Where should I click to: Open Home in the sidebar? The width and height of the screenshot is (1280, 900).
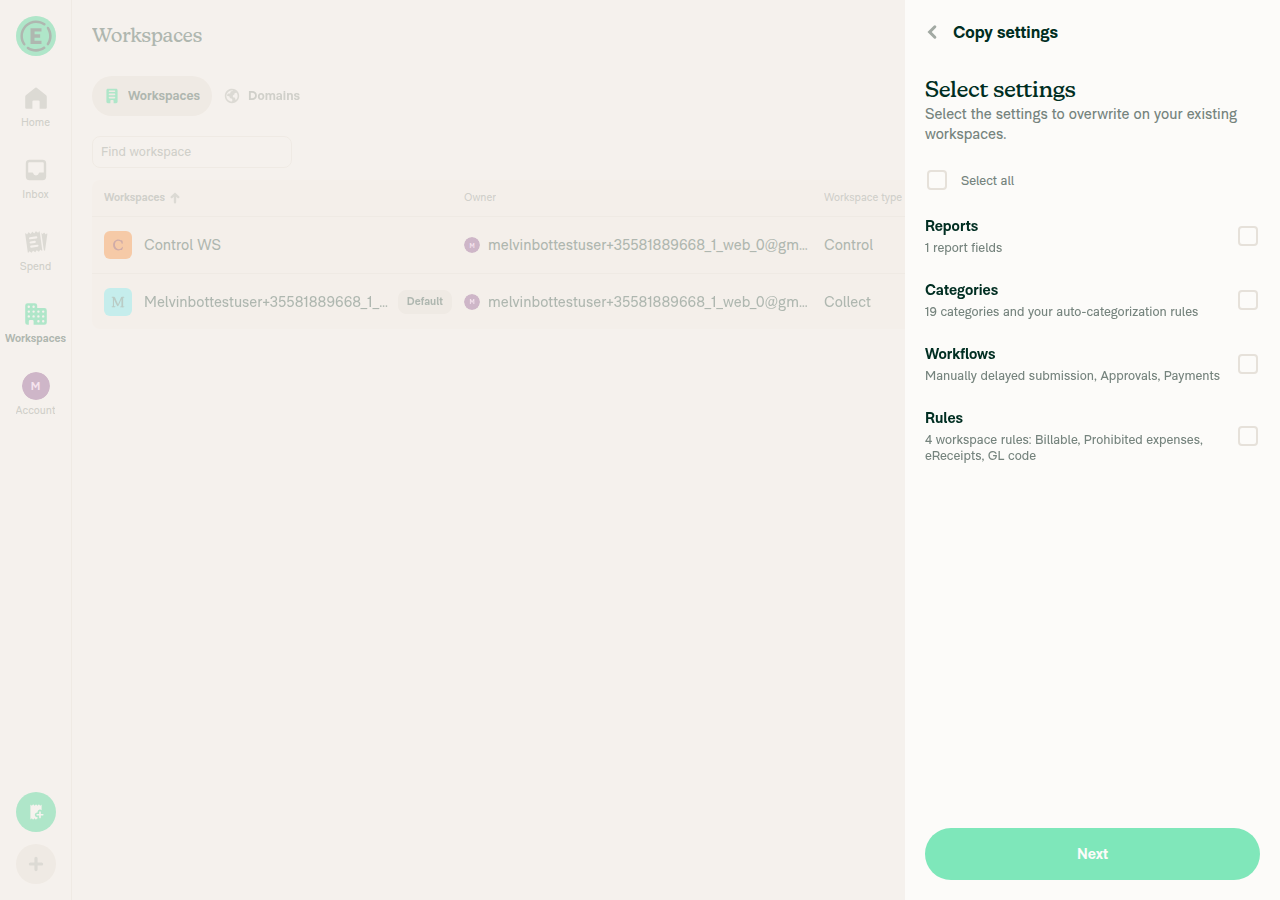[36, 107]
